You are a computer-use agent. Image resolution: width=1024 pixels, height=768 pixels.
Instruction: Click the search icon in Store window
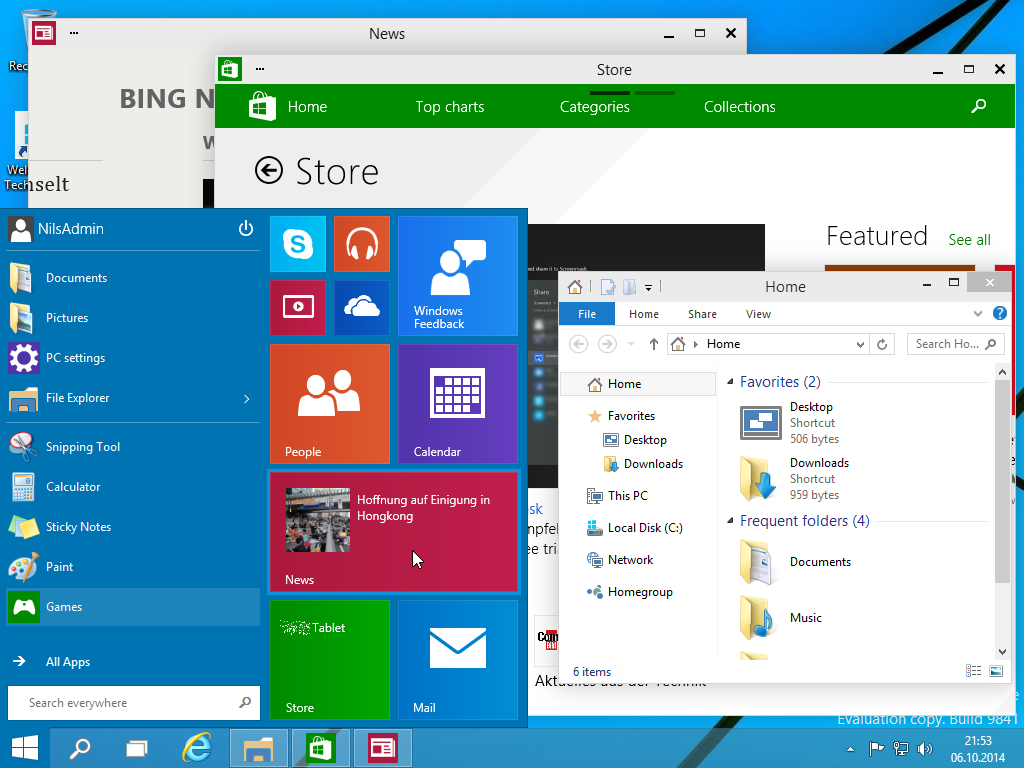[x=978, y=106]
